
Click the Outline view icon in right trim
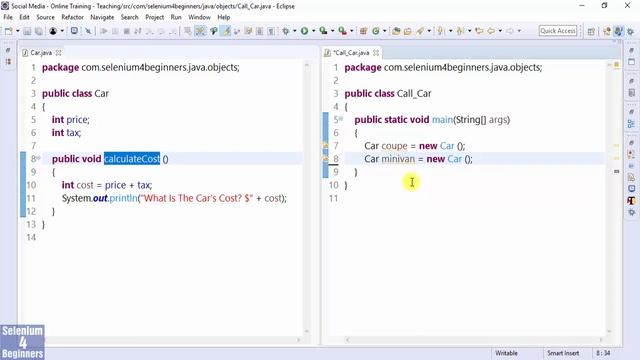(631, 124)
